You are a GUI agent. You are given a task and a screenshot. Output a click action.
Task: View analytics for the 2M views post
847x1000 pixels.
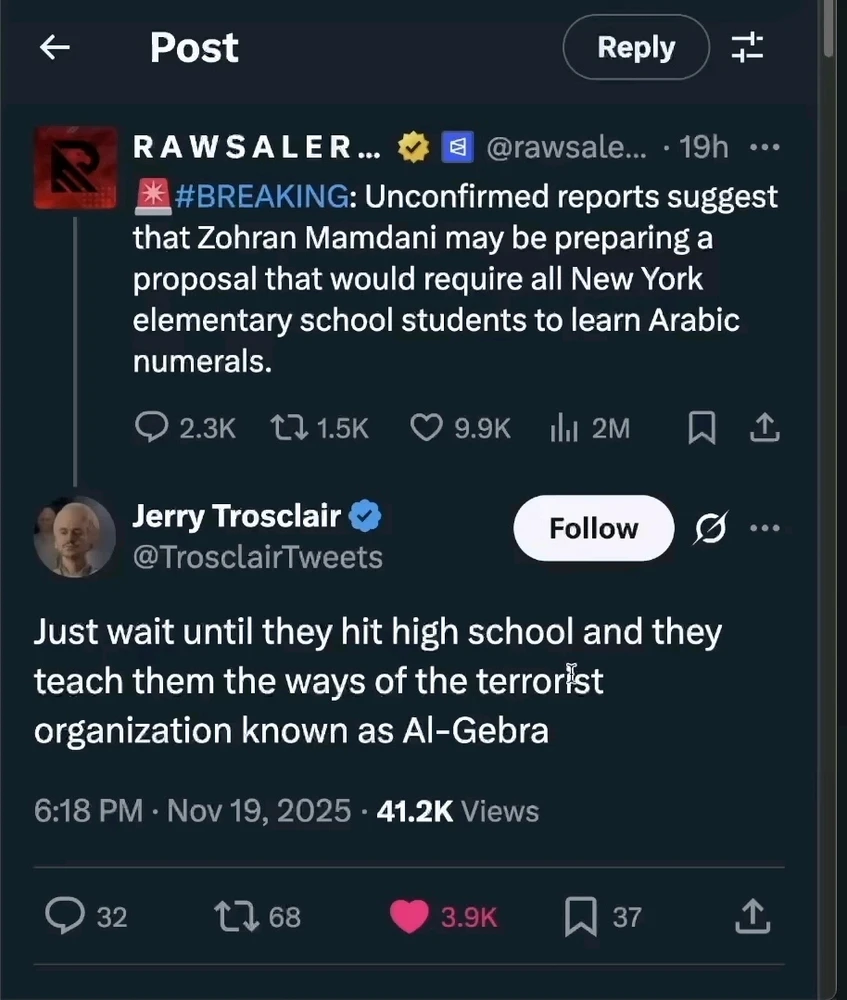[x=565, y=428]
